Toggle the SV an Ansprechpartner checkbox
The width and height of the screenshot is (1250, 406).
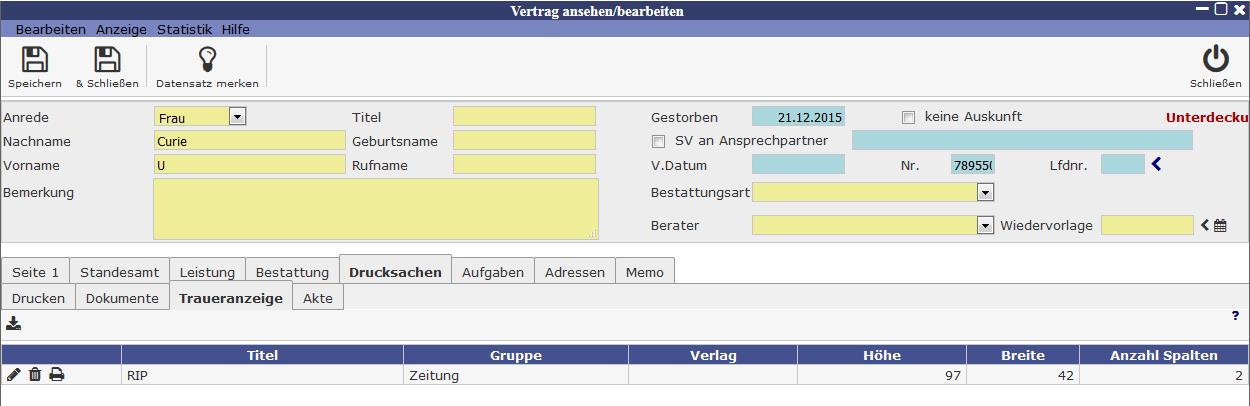tap(658, 141)
